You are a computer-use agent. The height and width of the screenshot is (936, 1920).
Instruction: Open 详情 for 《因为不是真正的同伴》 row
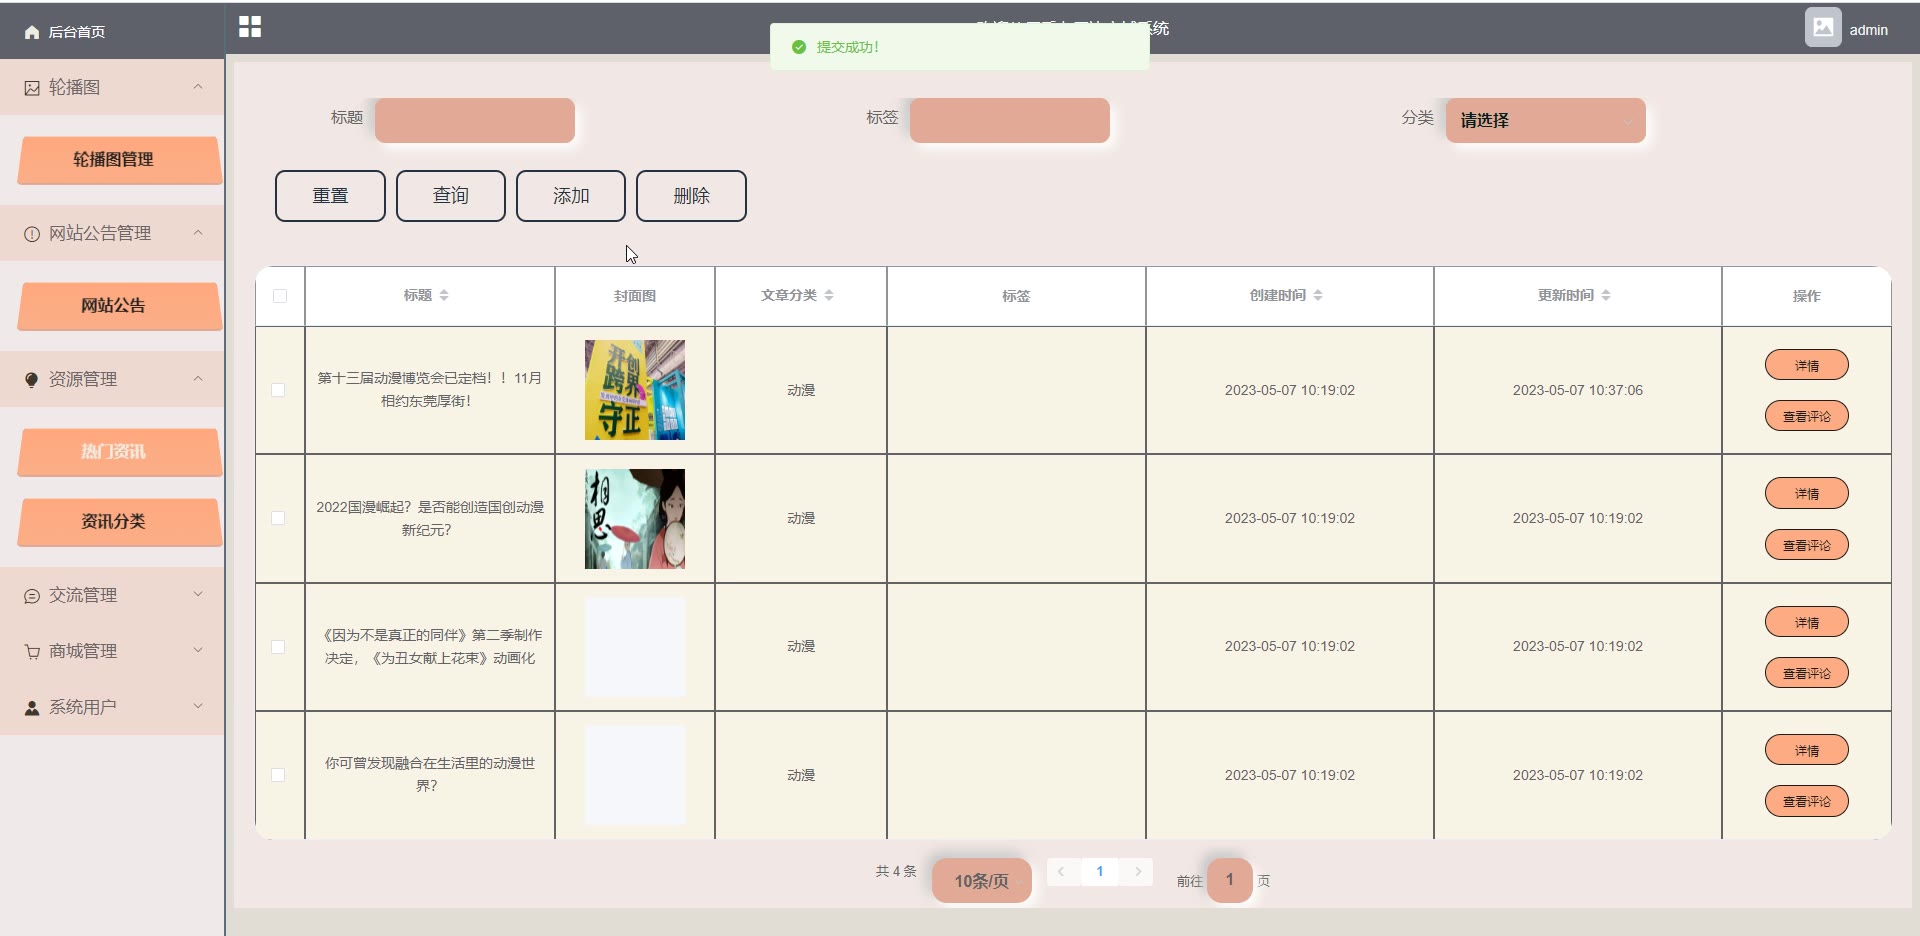click(x=1806, y=622)
